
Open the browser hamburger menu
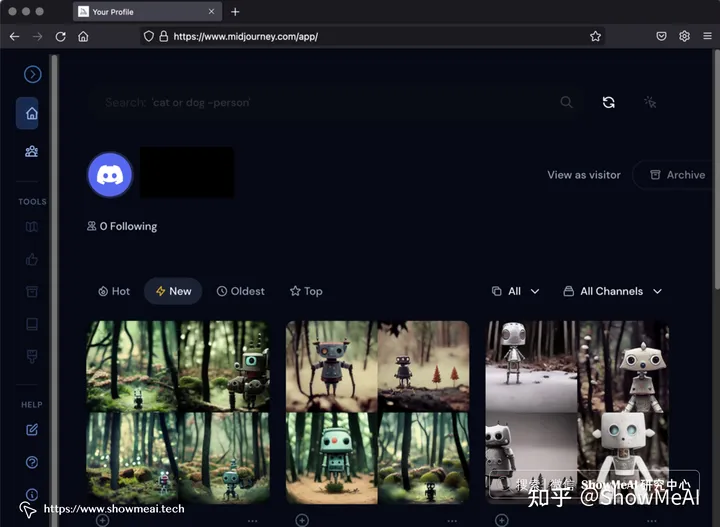pyautogui.click(x=707, y=36)
